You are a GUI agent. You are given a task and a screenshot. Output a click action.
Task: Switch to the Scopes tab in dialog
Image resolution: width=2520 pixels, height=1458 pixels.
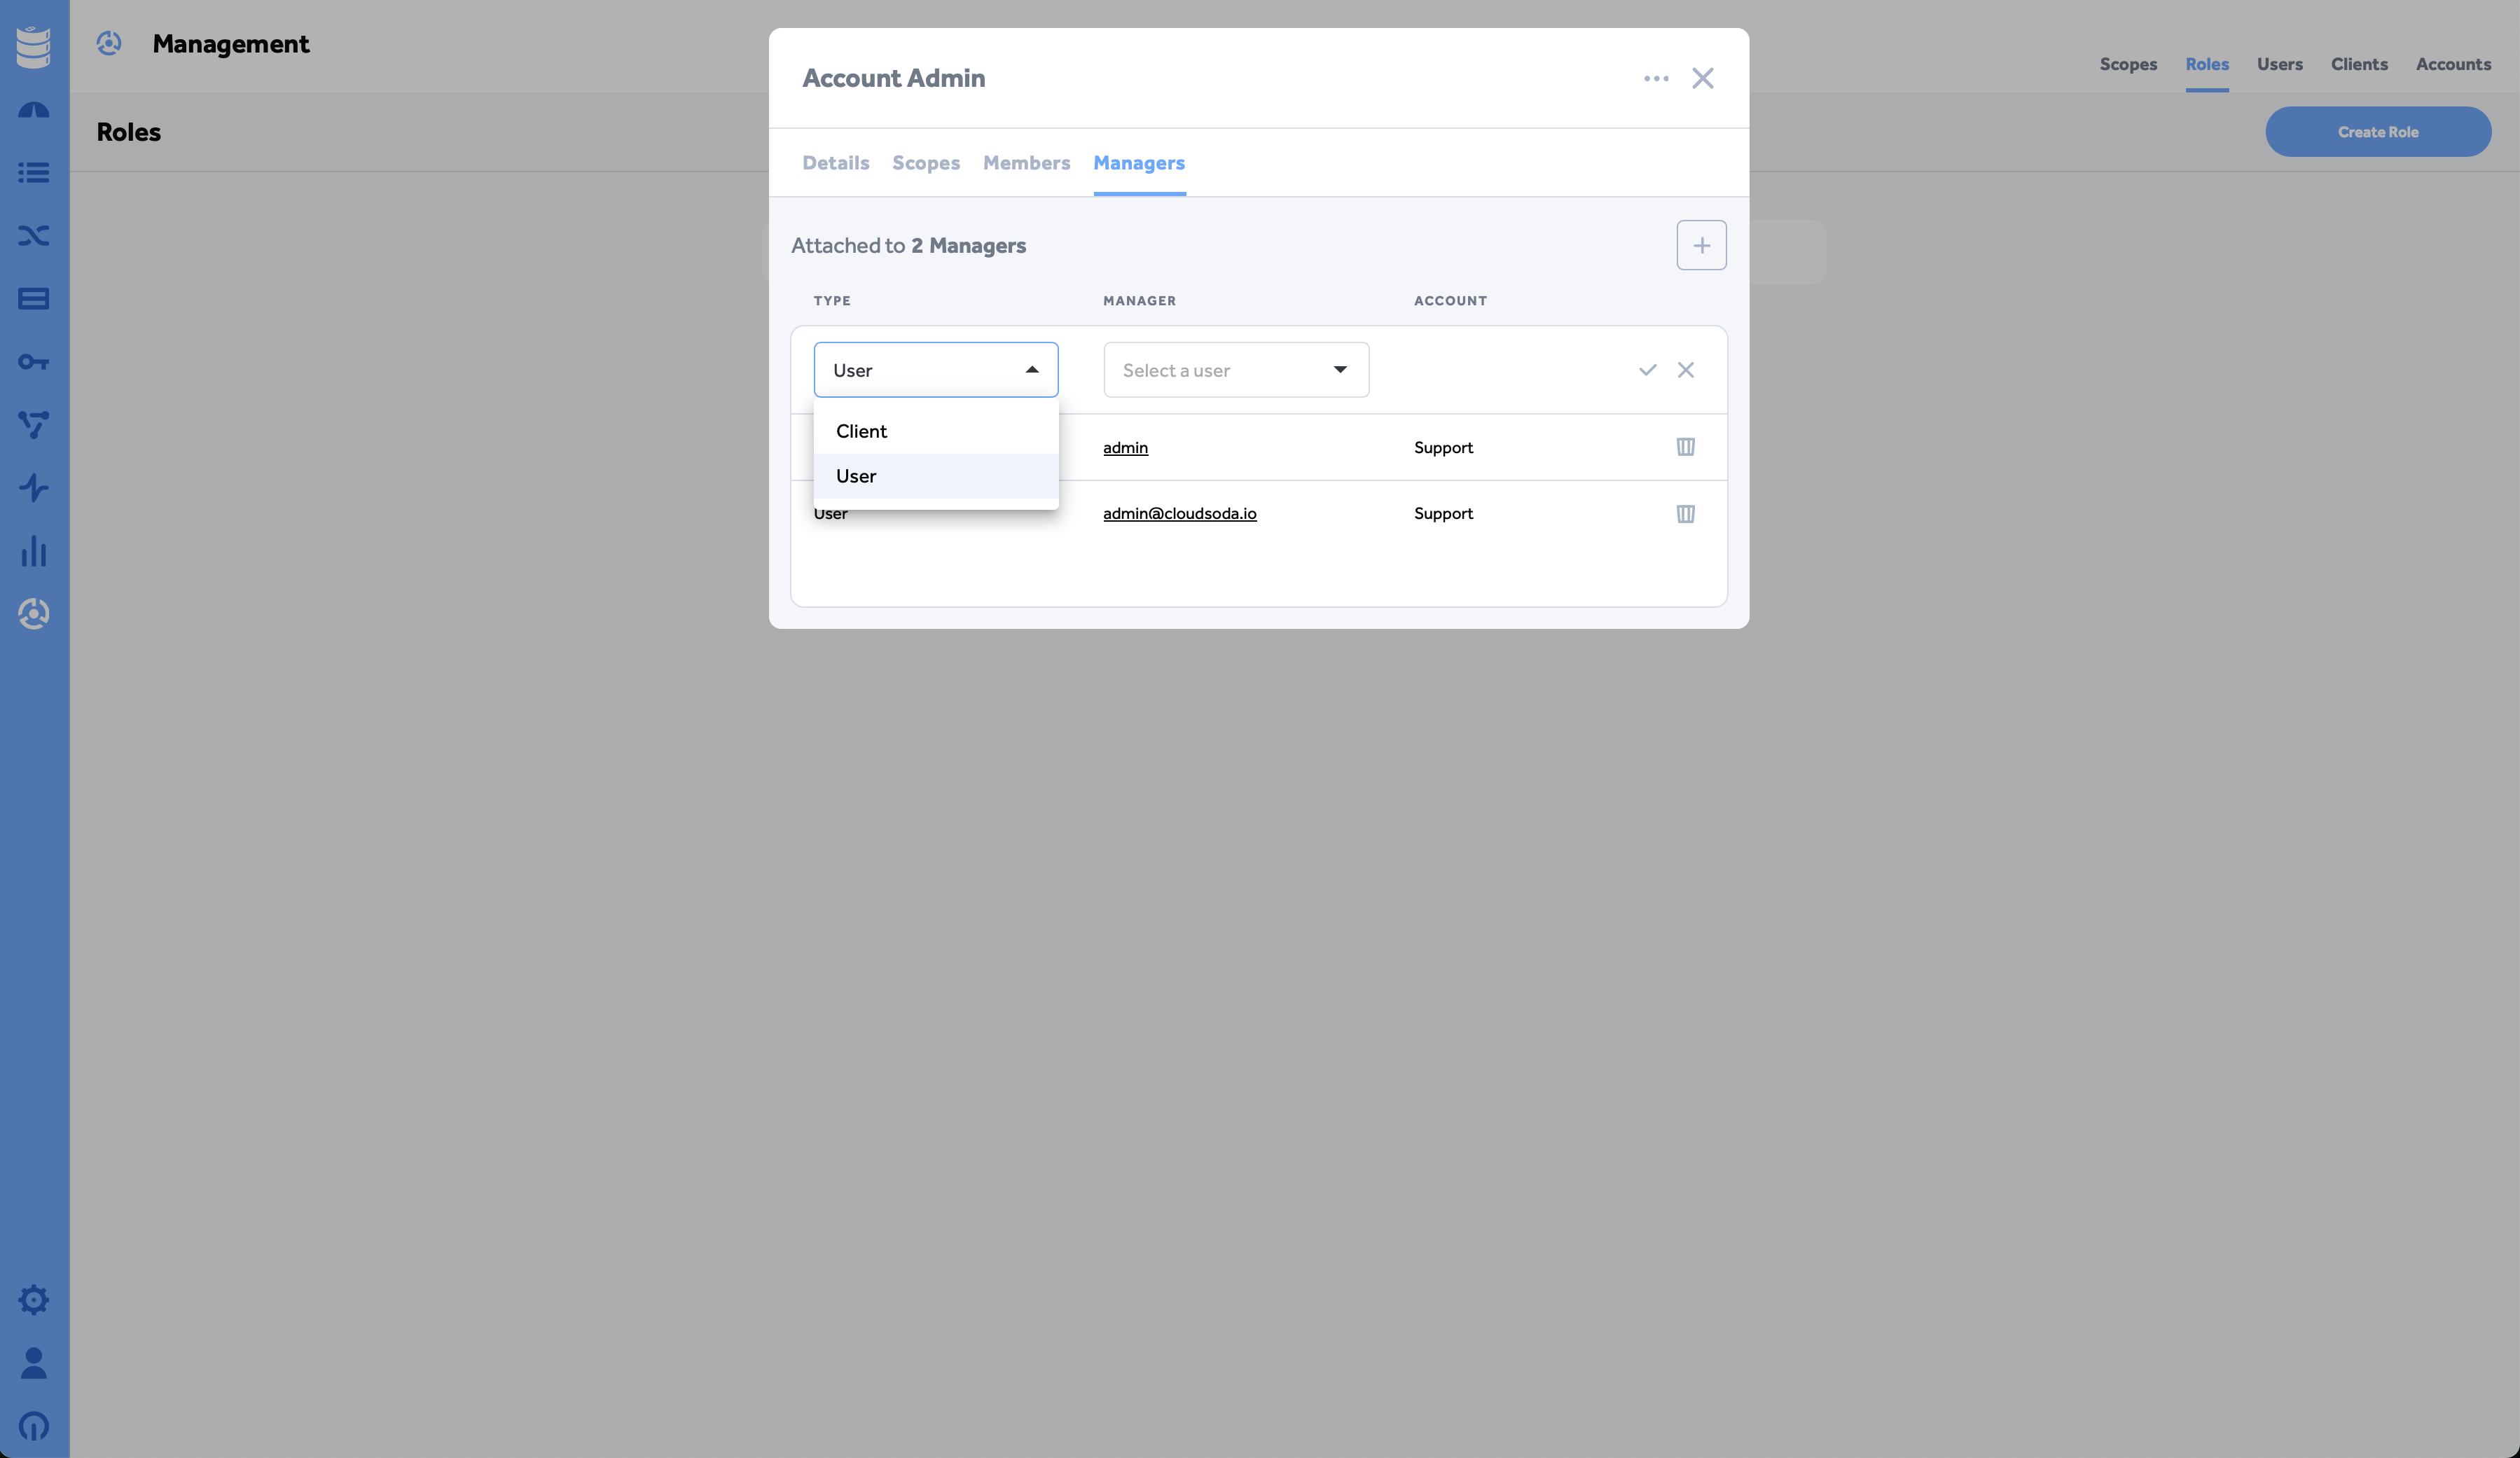click(x=926, y=163)
